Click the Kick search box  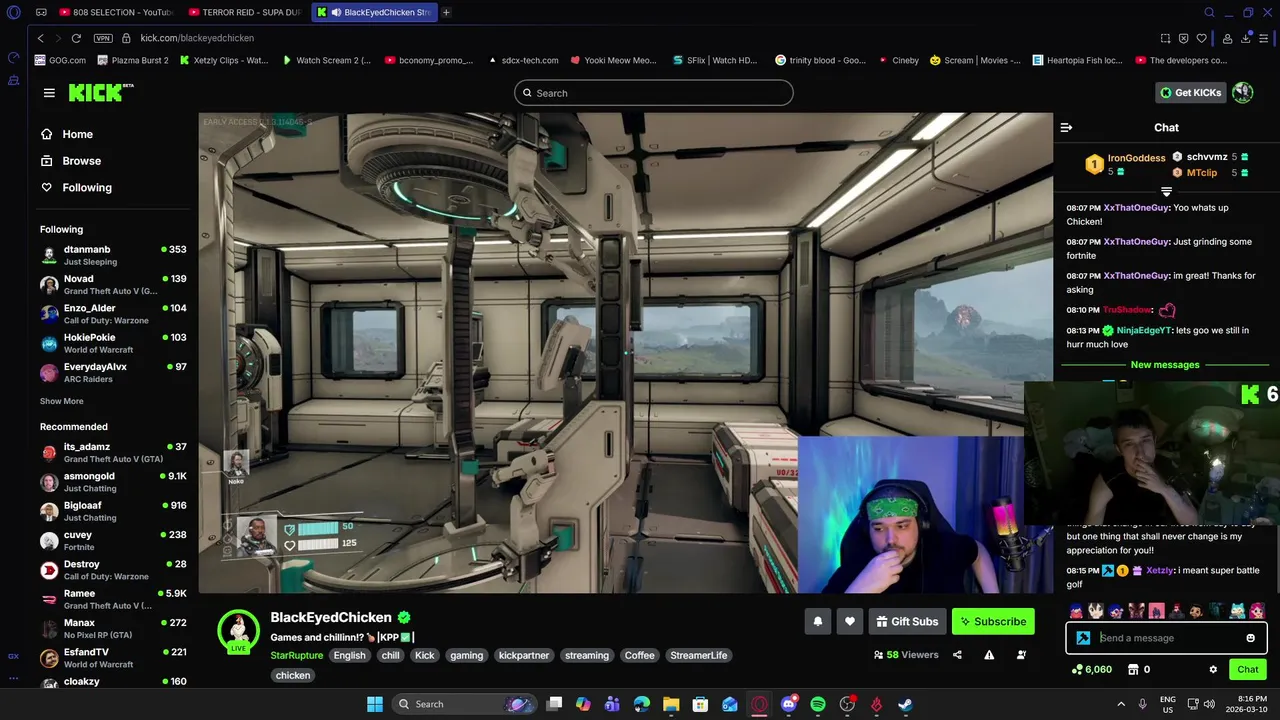[654, 93]
